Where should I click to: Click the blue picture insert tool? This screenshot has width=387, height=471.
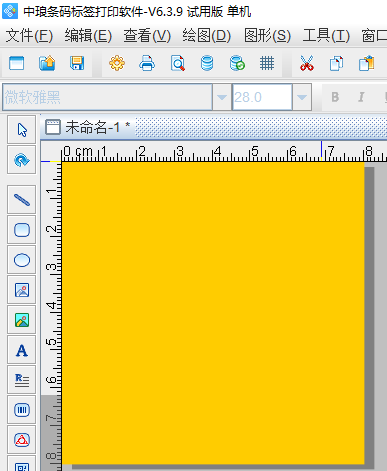[22, 290]
